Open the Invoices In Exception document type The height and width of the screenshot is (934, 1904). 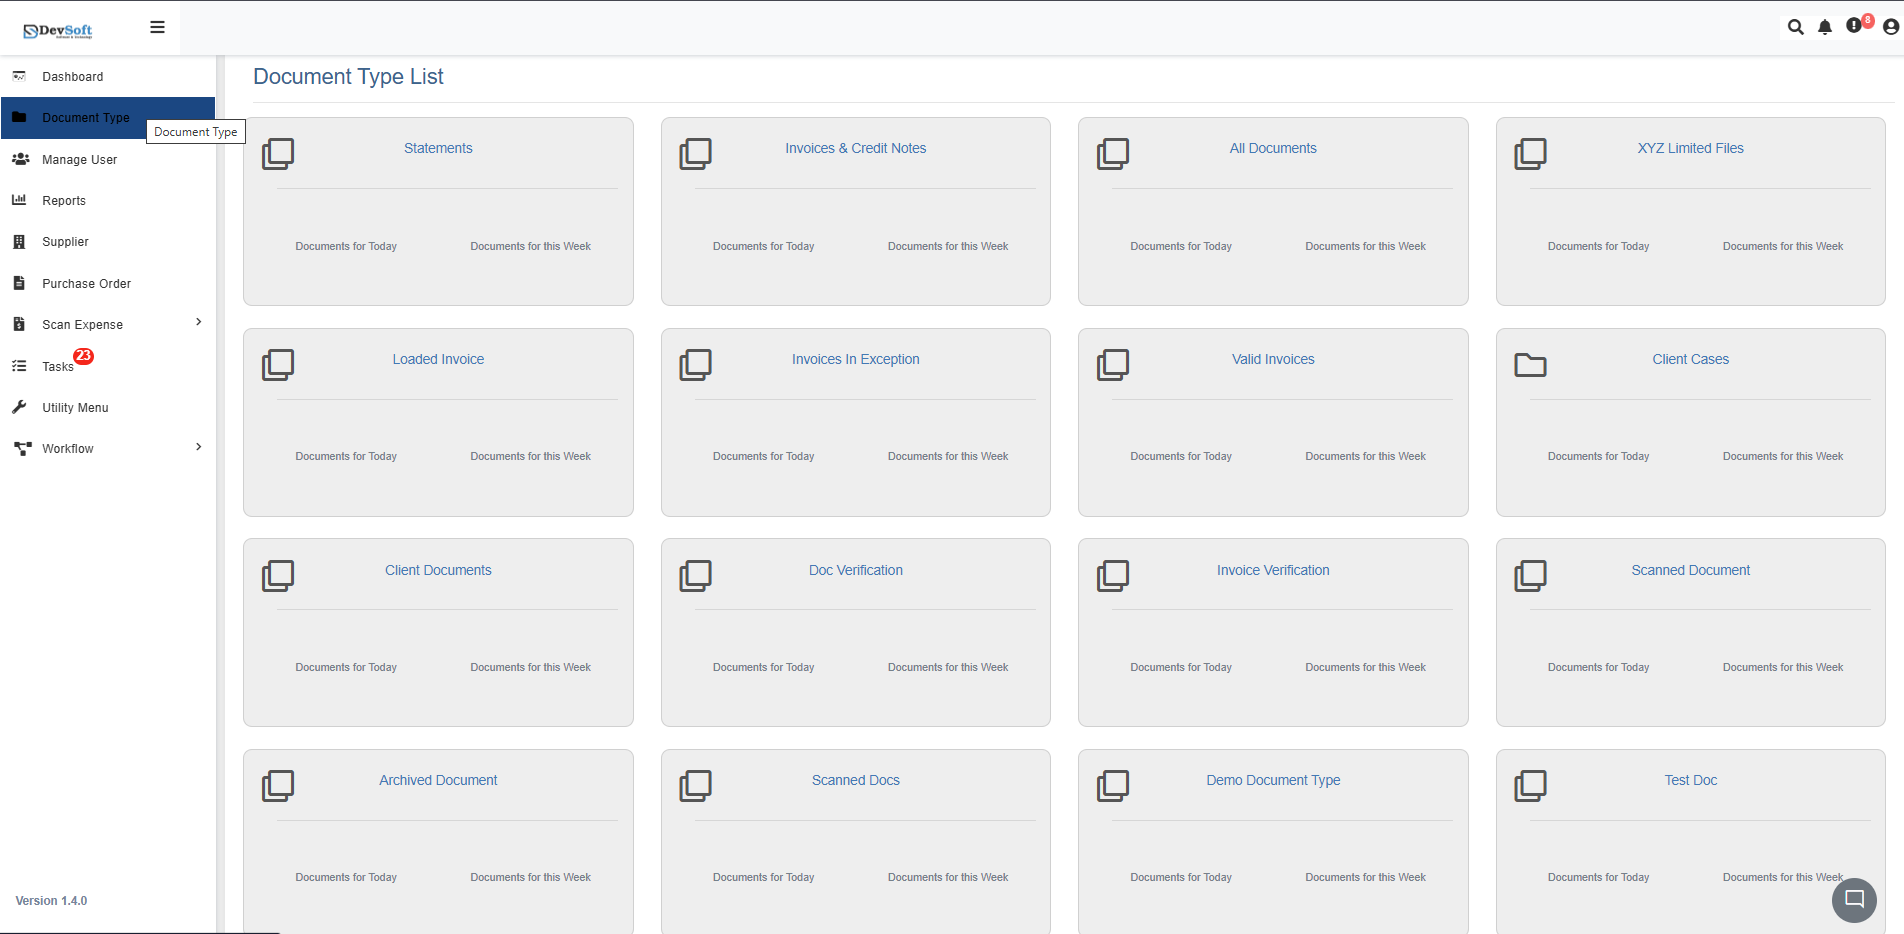point(855,359)
